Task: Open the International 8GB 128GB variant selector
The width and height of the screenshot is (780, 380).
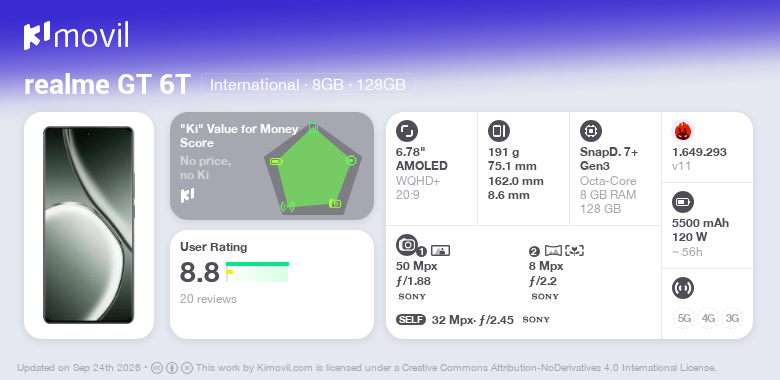Action: click(x=307, y=85)
